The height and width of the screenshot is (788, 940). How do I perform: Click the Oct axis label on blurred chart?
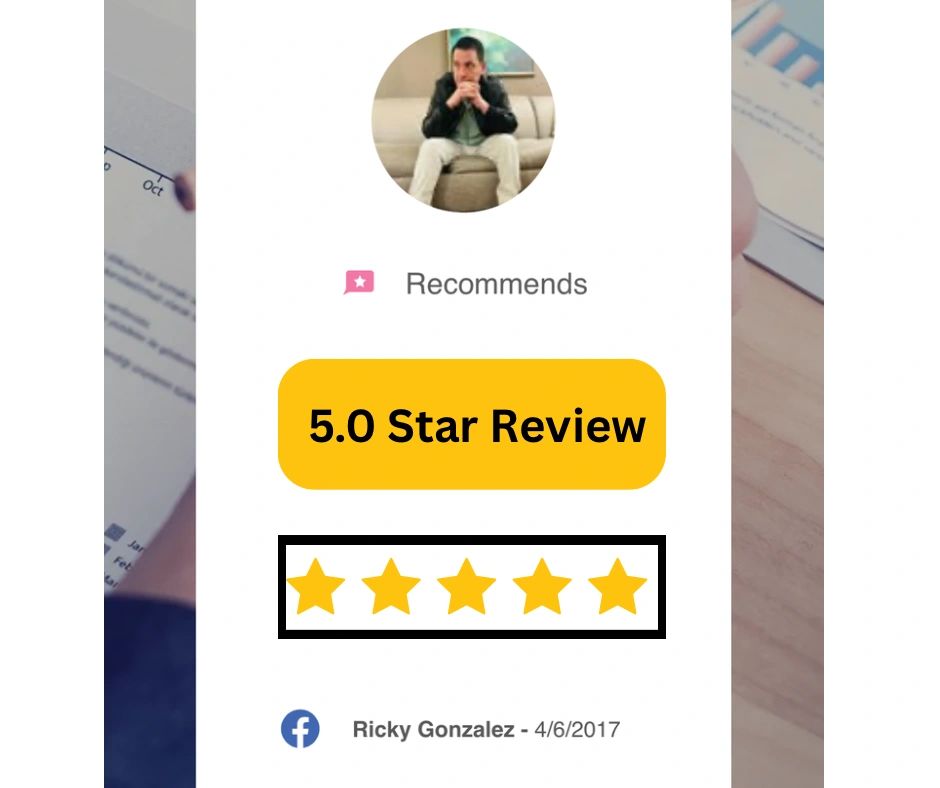pos(153,188)
